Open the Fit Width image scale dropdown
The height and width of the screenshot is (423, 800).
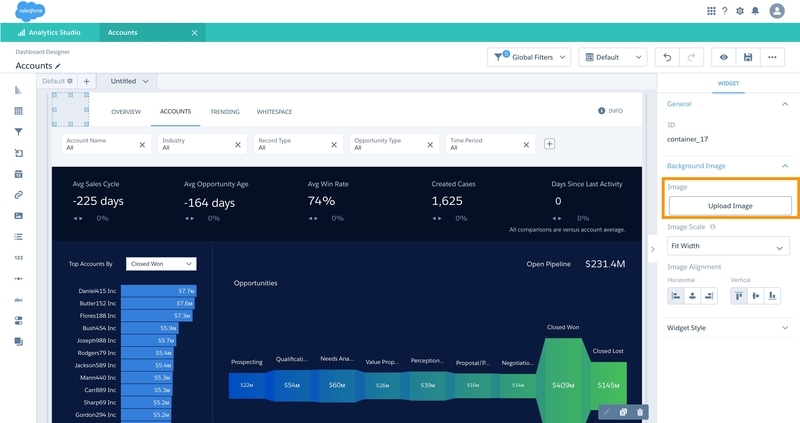(x=728, y=246)
